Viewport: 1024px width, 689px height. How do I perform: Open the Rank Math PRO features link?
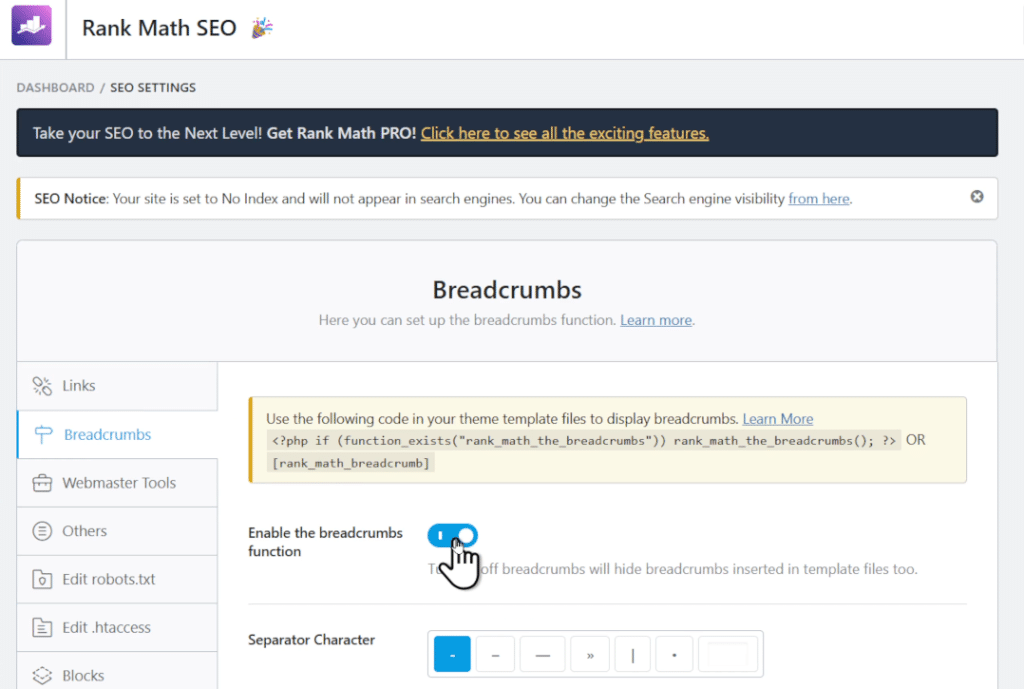565,132
